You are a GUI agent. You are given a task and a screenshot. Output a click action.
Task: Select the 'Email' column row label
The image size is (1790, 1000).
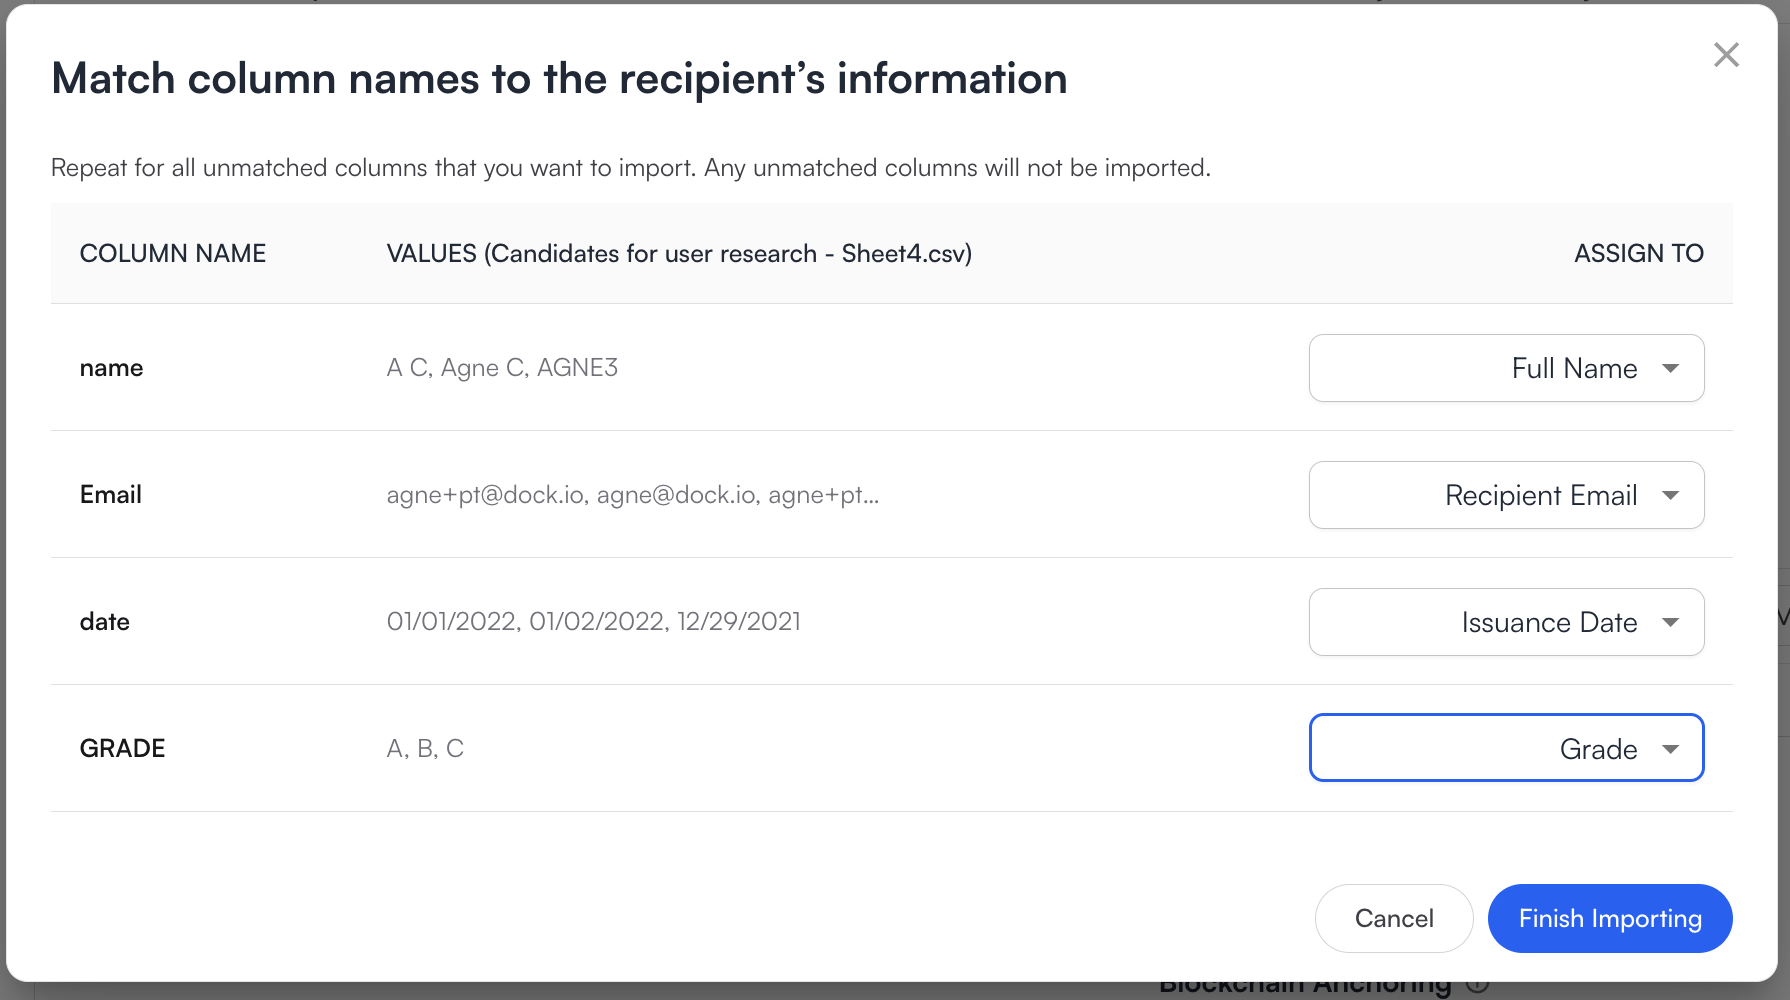(x=111, y=495)
